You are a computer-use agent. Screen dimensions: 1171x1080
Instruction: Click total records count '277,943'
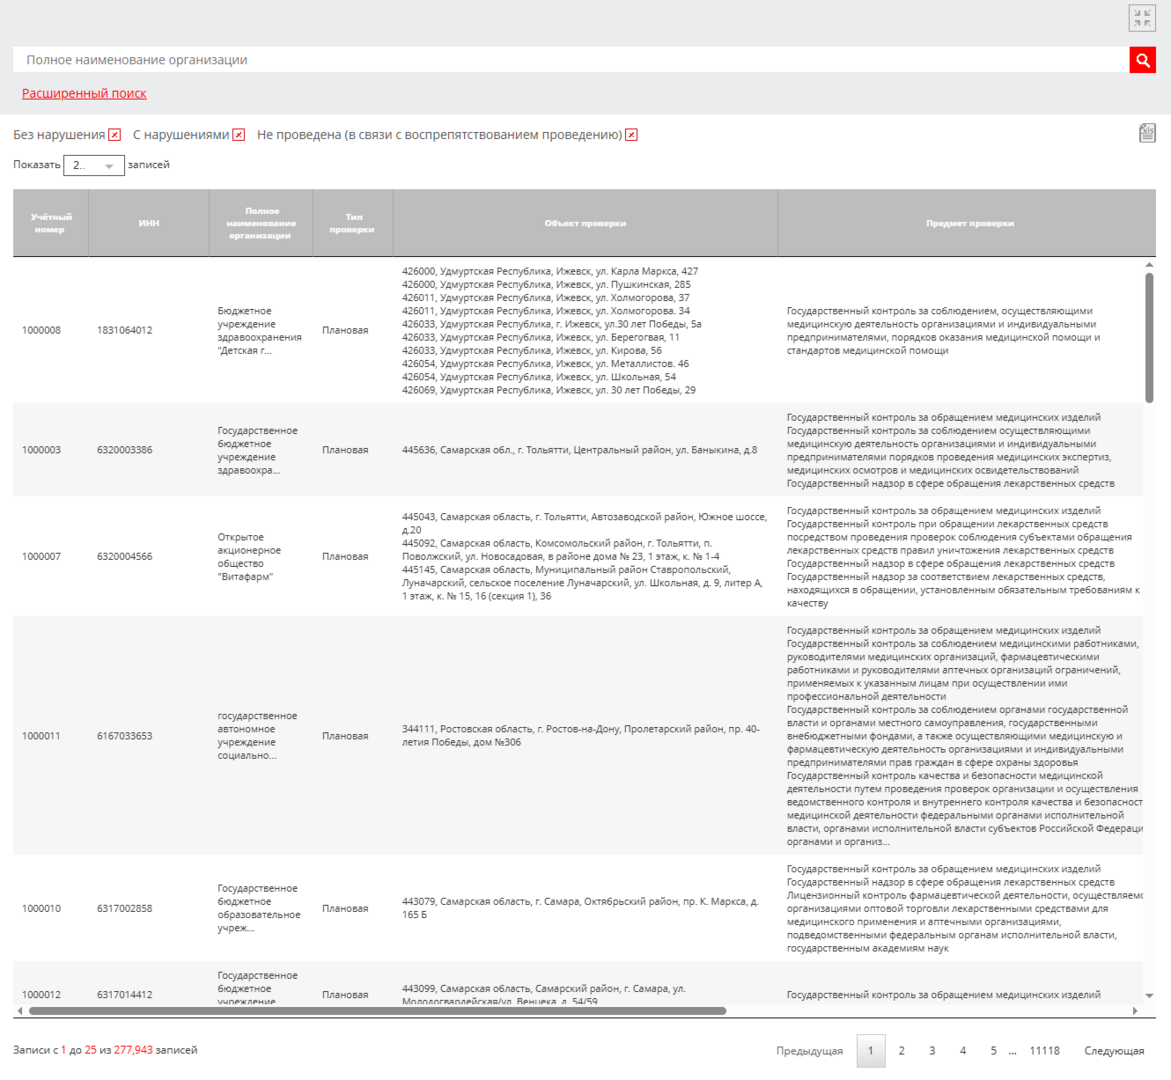pos(133,1050)
